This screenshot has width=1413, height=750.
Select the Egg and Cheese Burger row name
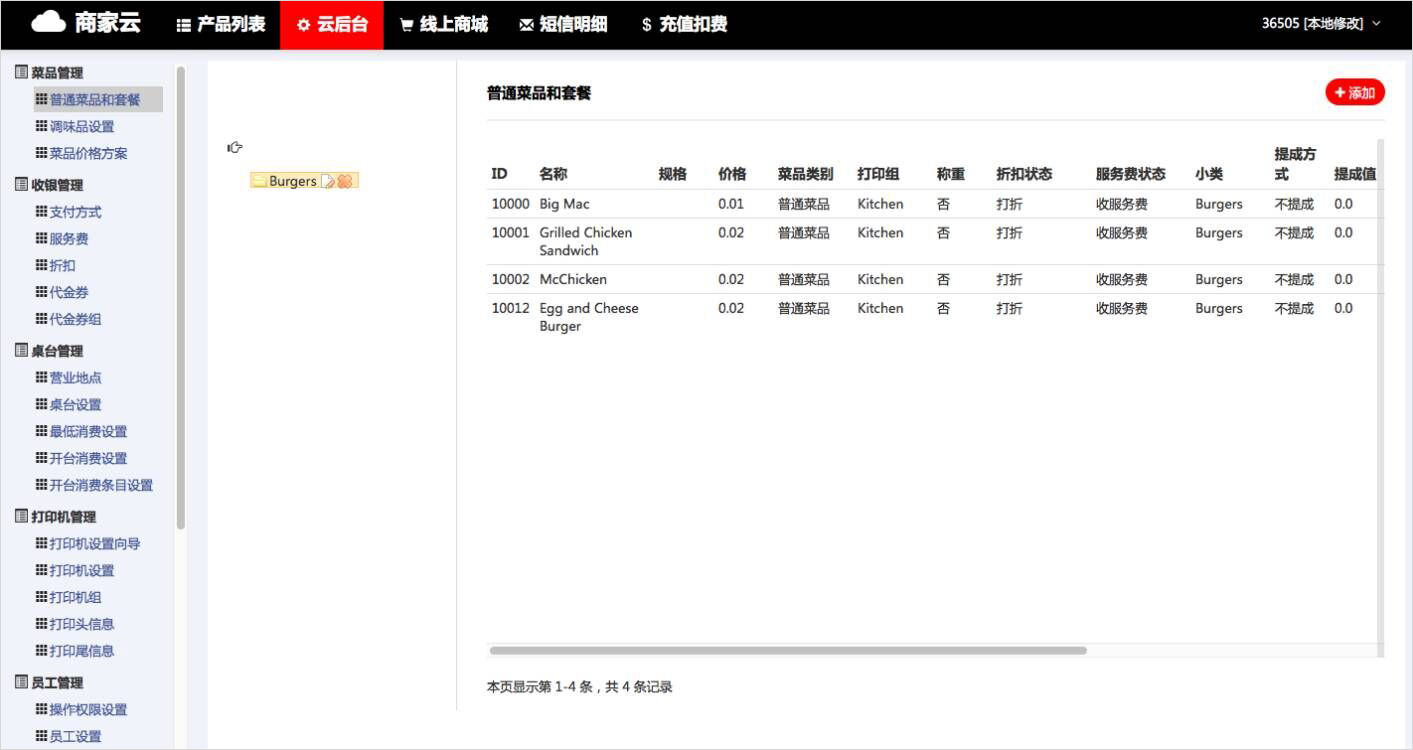click(589, 318)
